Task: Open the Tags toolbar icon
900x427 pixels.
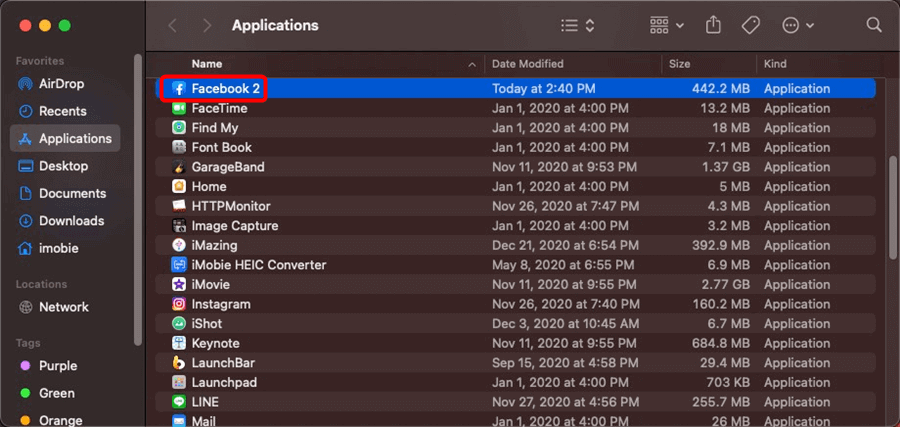Action: pos(751,25)
